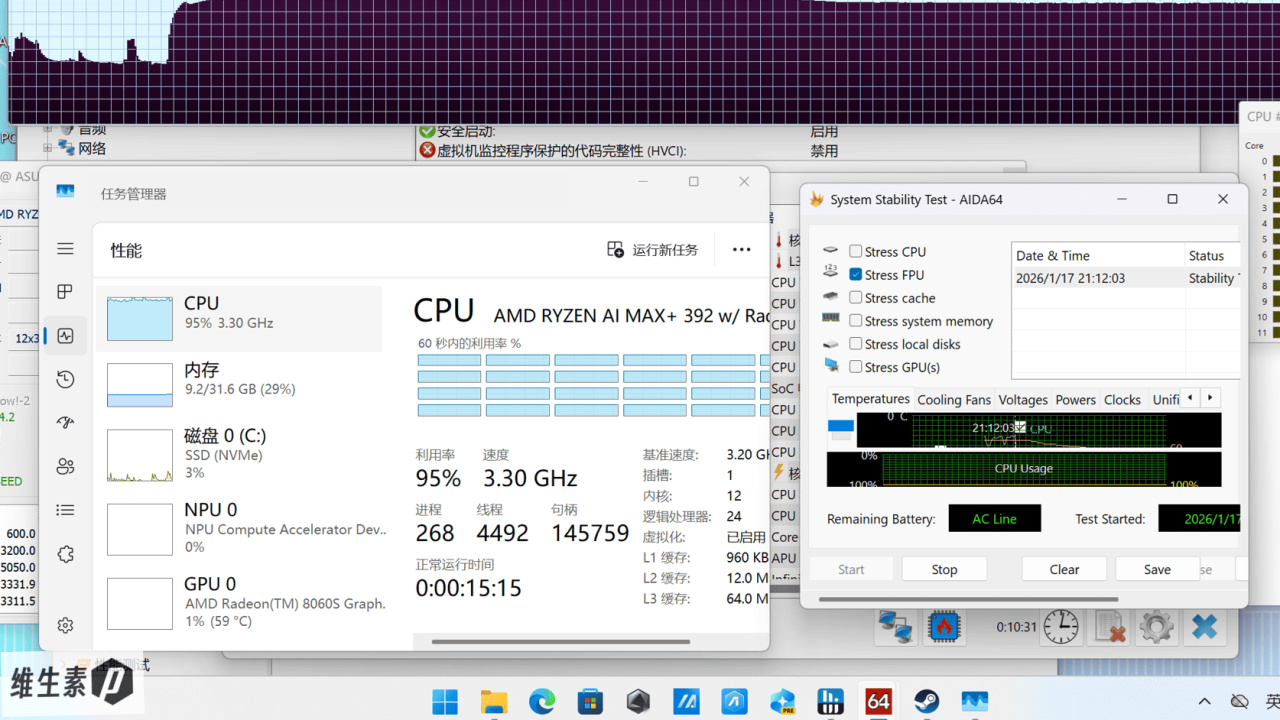This screenshot has height=720, width=1280.
Task: Click the AIDA64 taskbar icon
Action: 878,701
